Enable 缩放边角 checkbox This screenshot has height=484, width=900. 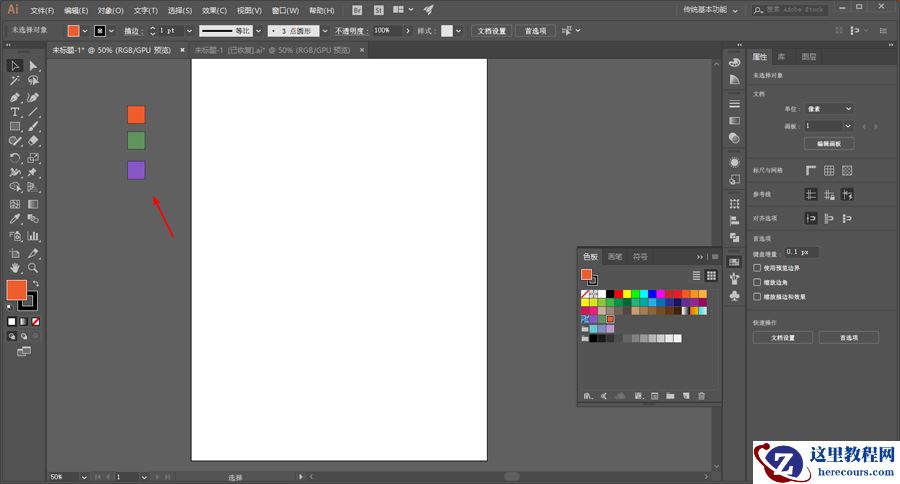click(757, 282)
